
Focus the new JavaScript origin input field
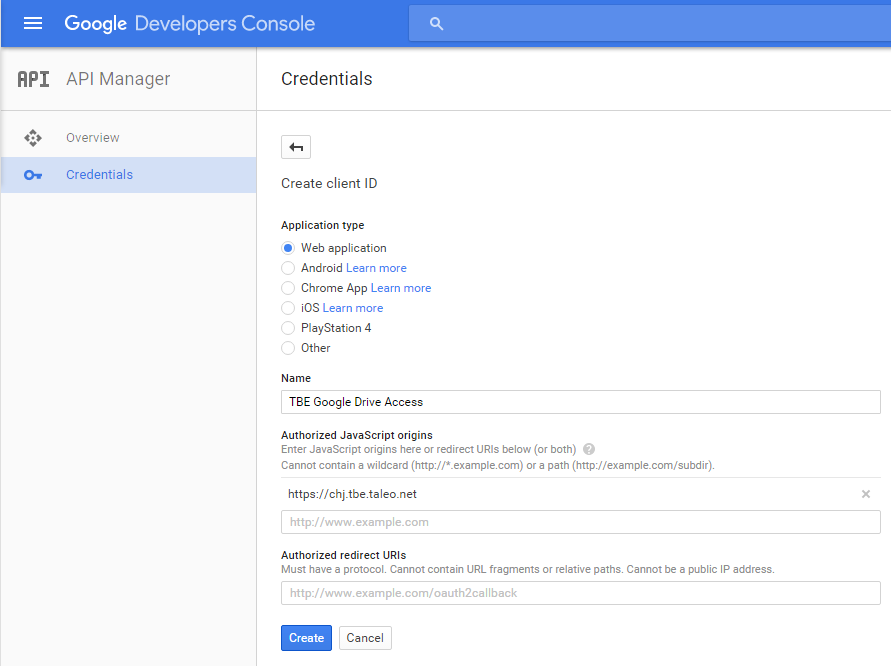(x=581, y=522)
